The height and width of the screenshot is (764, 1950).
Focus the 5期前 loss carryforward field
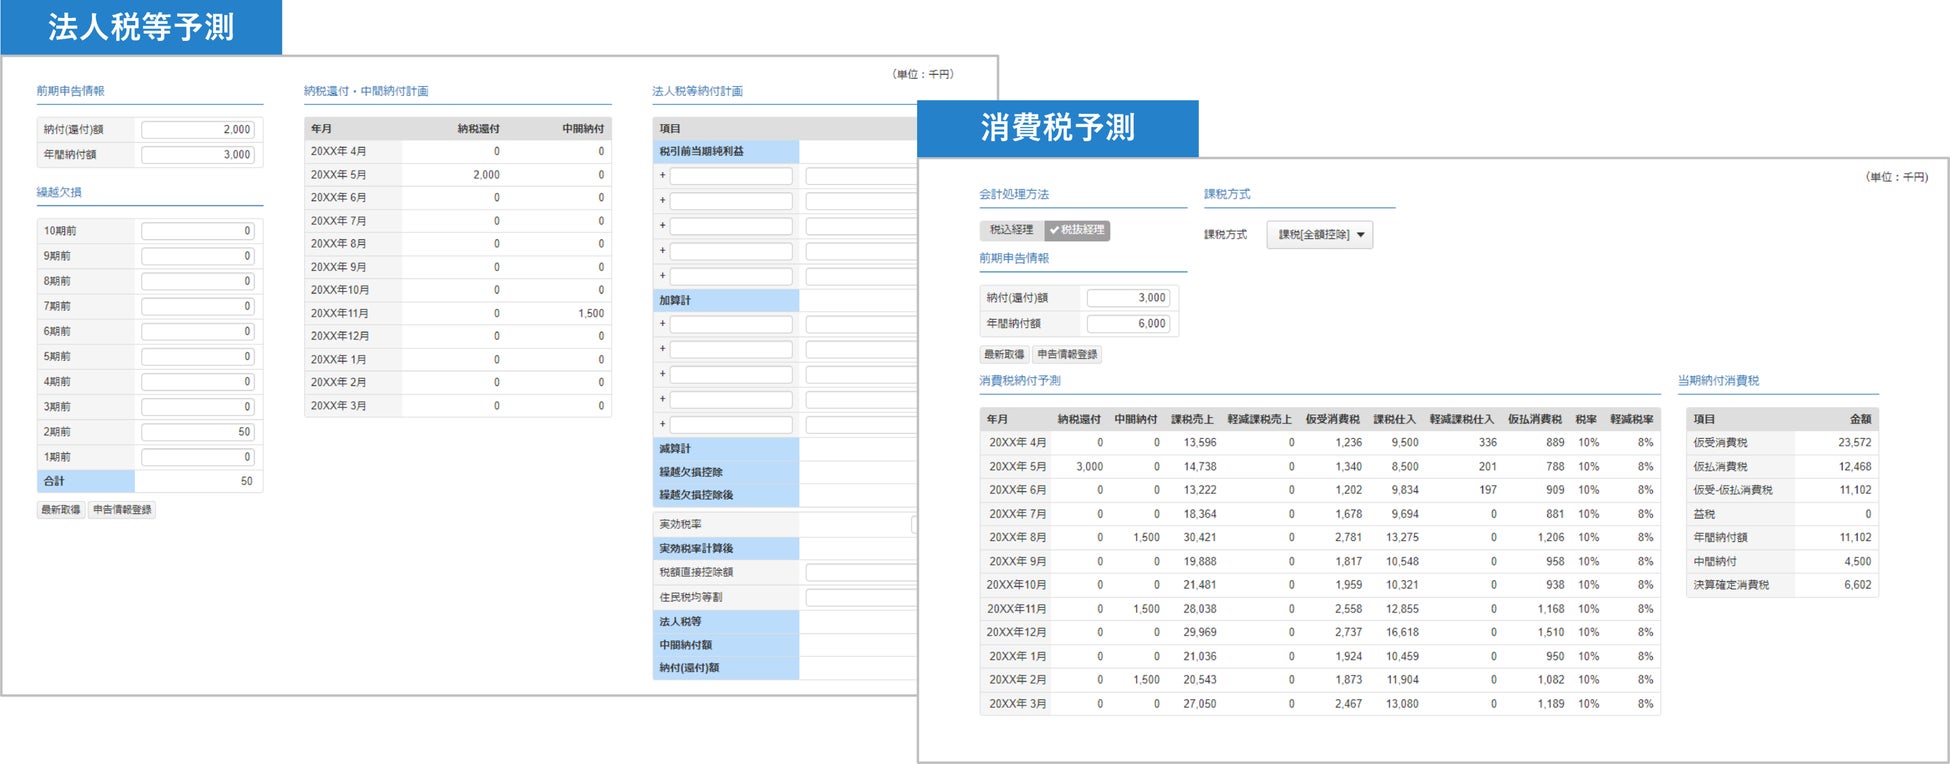(198, 357)
